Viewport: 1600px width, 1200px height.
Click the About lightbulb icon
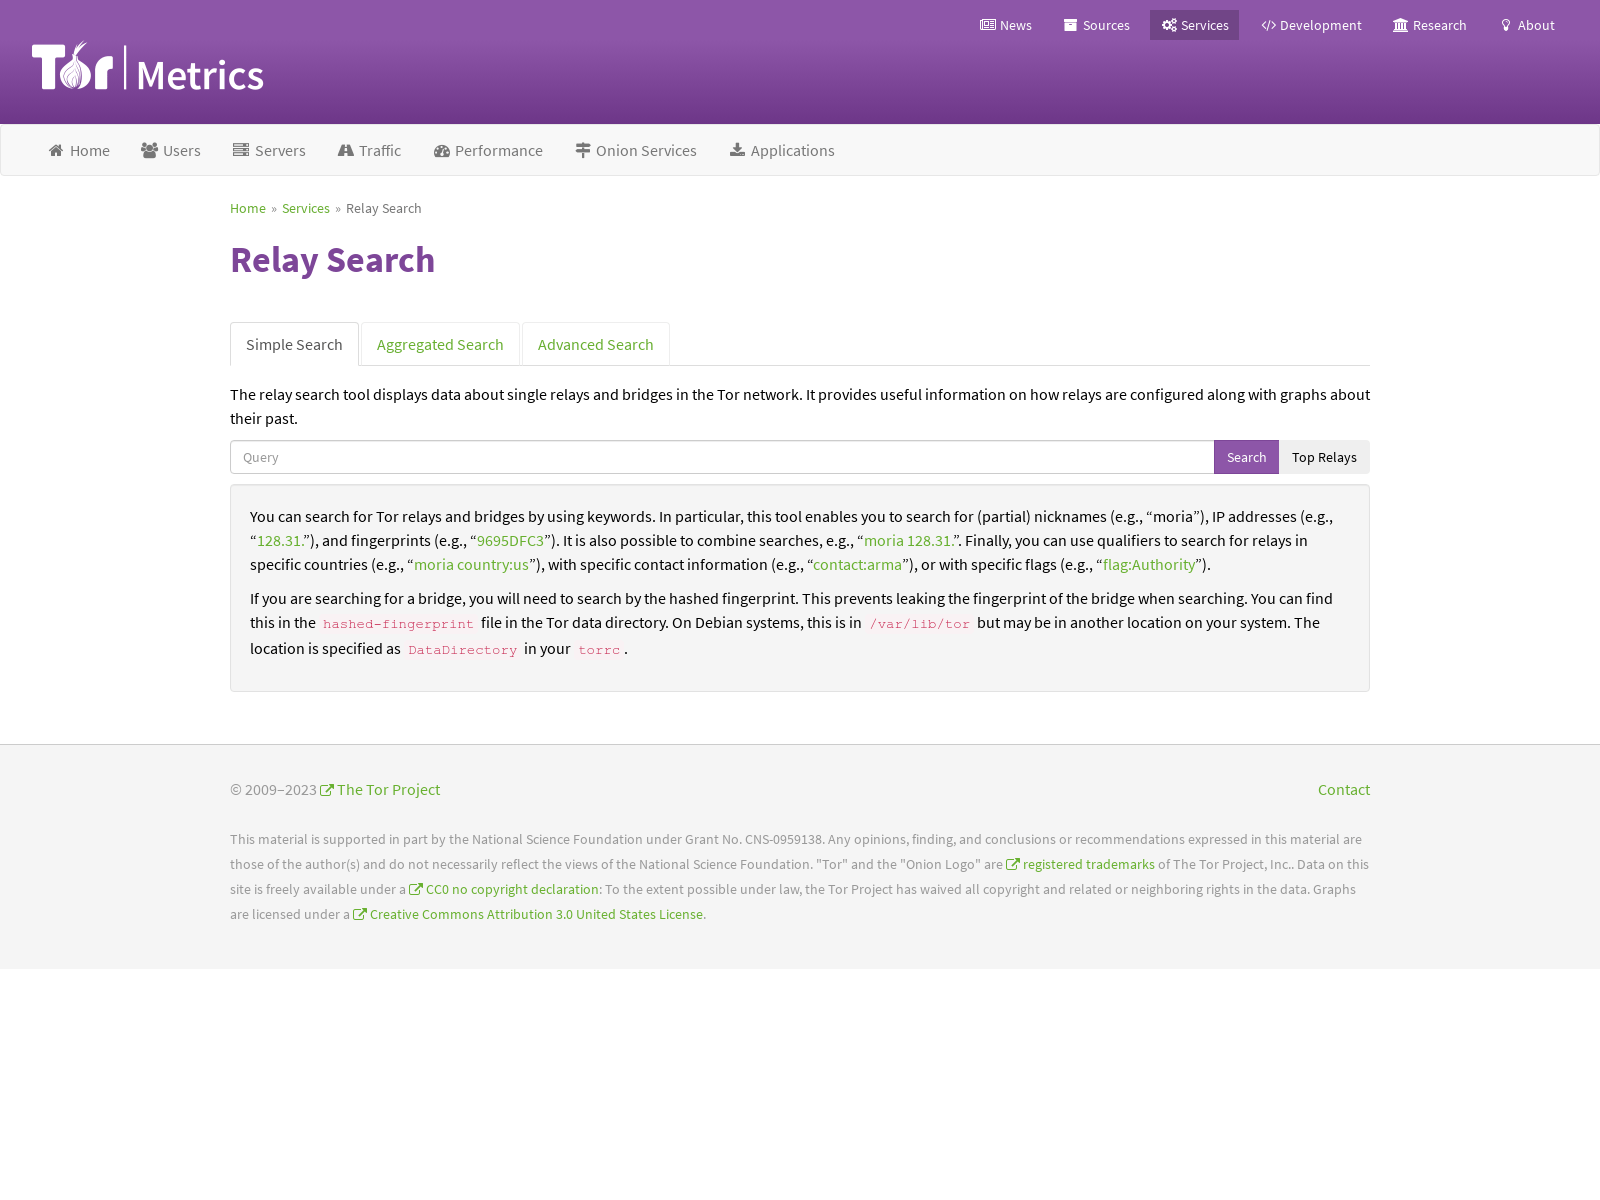tap(1506, 25)
